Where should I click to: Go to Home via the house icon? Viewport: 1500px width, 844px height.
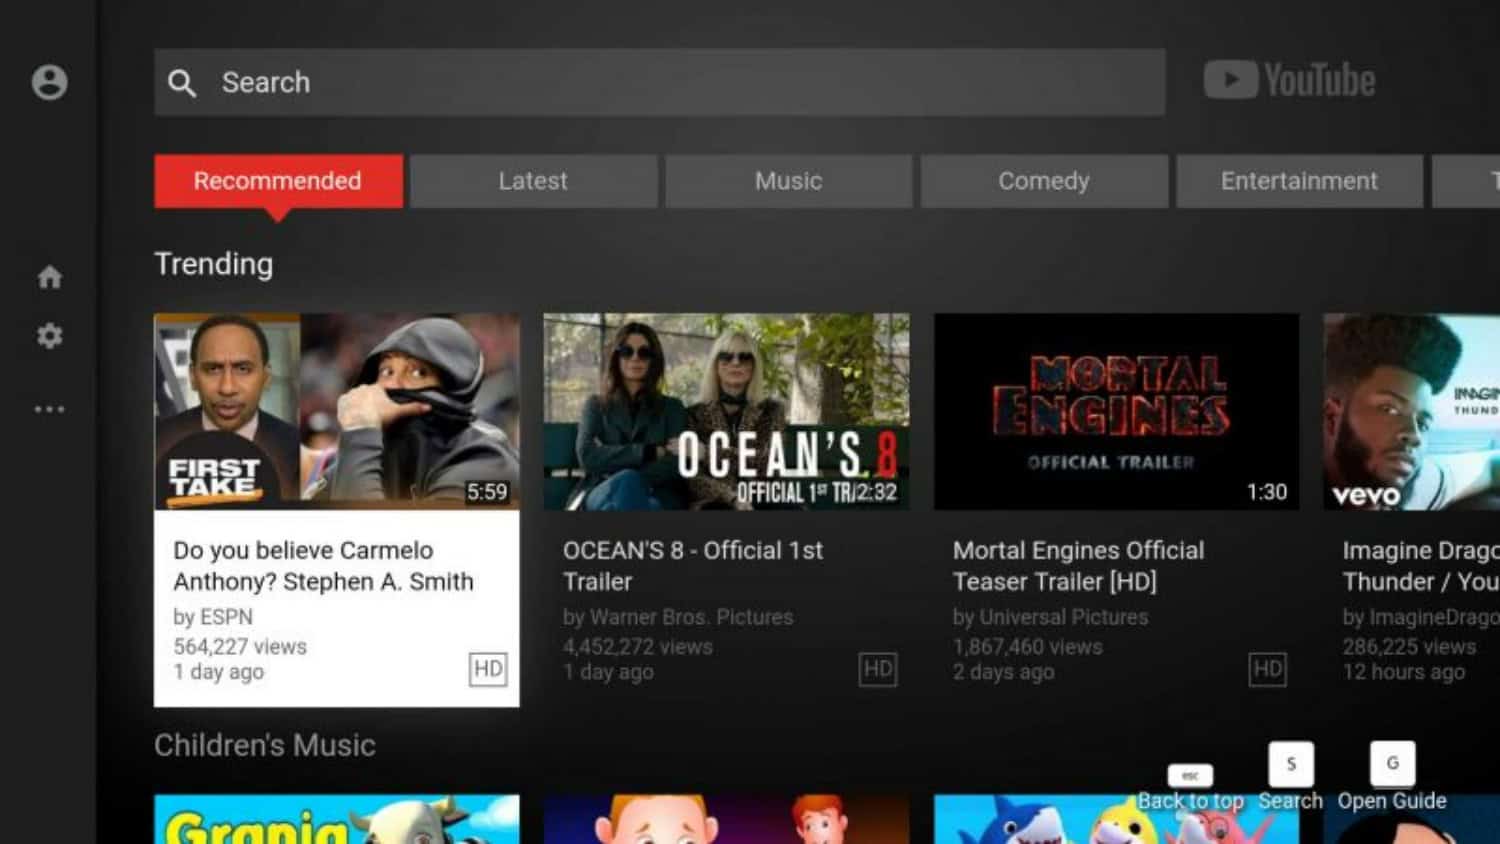tap(49, 277)
